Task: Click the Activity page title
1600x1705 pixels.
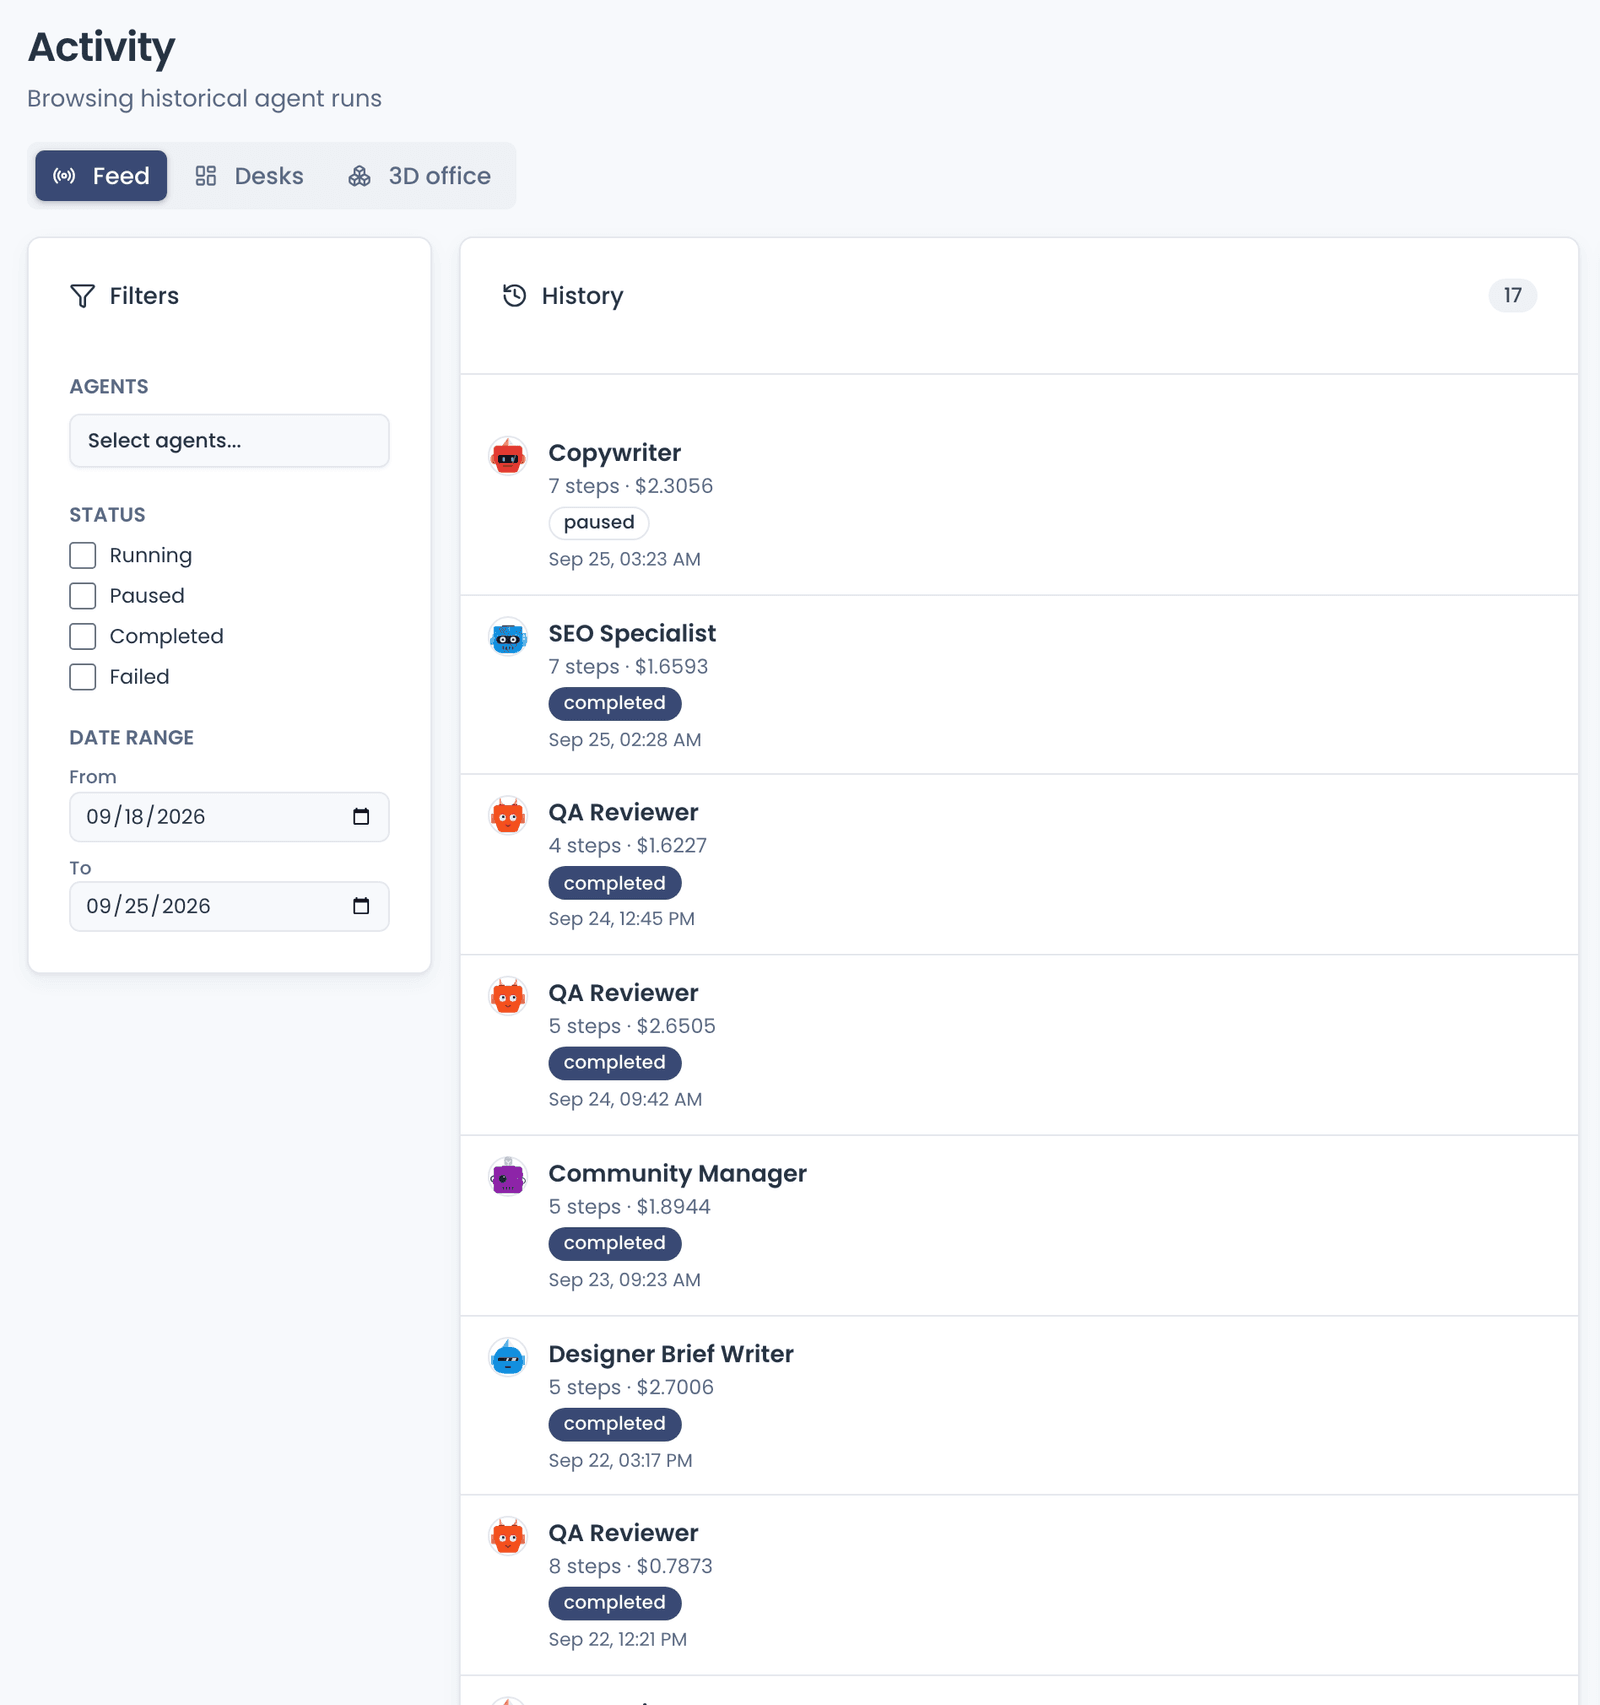Action: [101, 47]
